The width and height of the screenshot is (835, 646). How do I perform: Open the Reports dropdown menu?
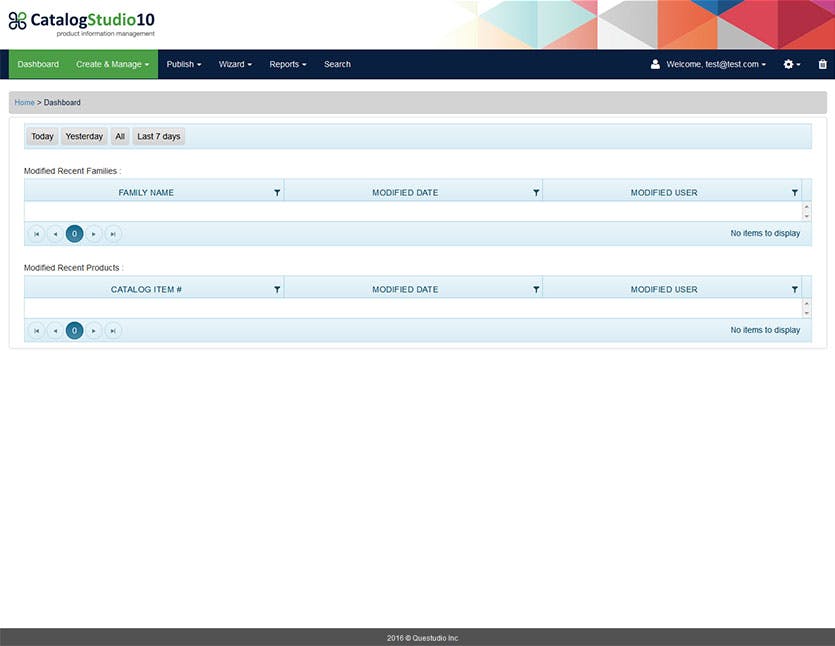coord(288,64)
